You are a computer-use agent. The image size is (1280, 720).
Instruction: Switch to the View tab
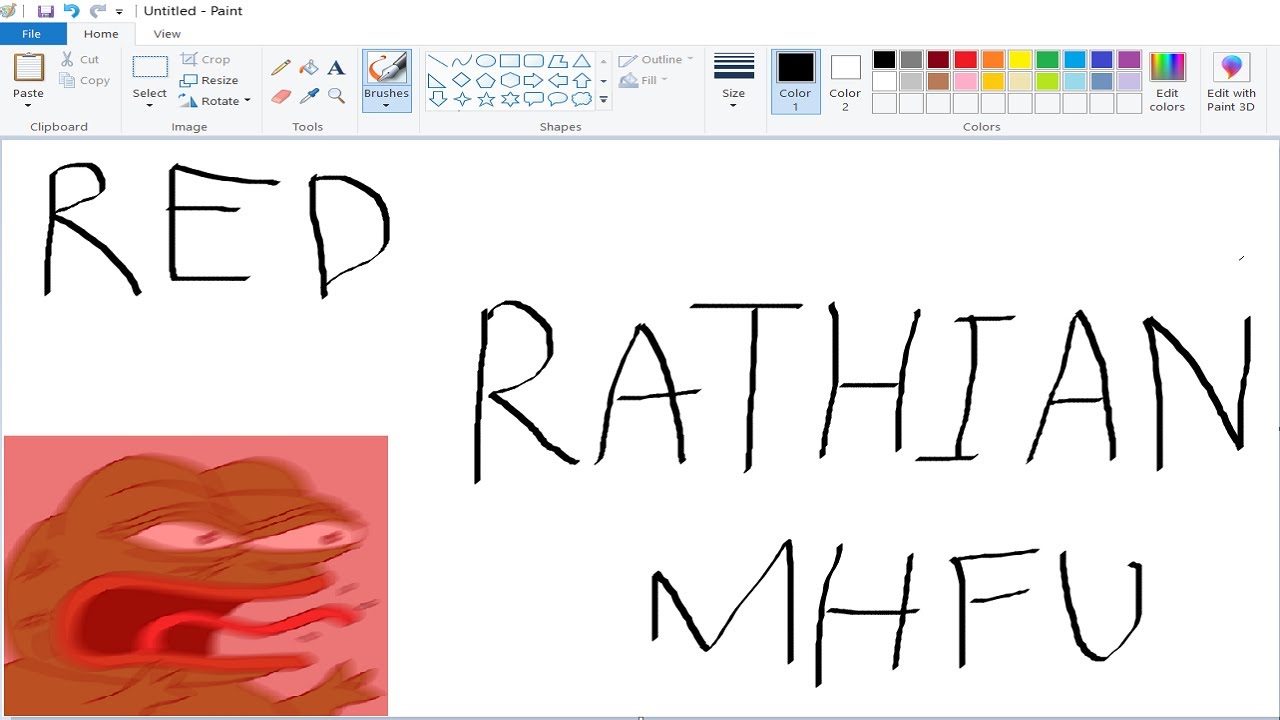167,34
